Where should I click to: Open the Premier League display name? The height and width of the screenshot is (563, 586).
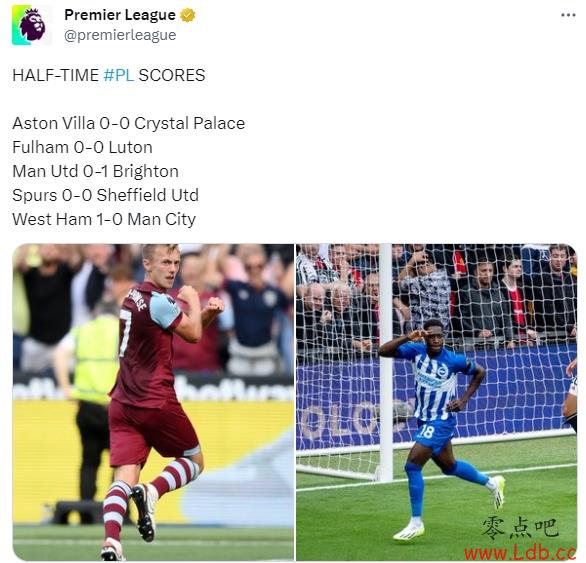click(x=120, y=15)
